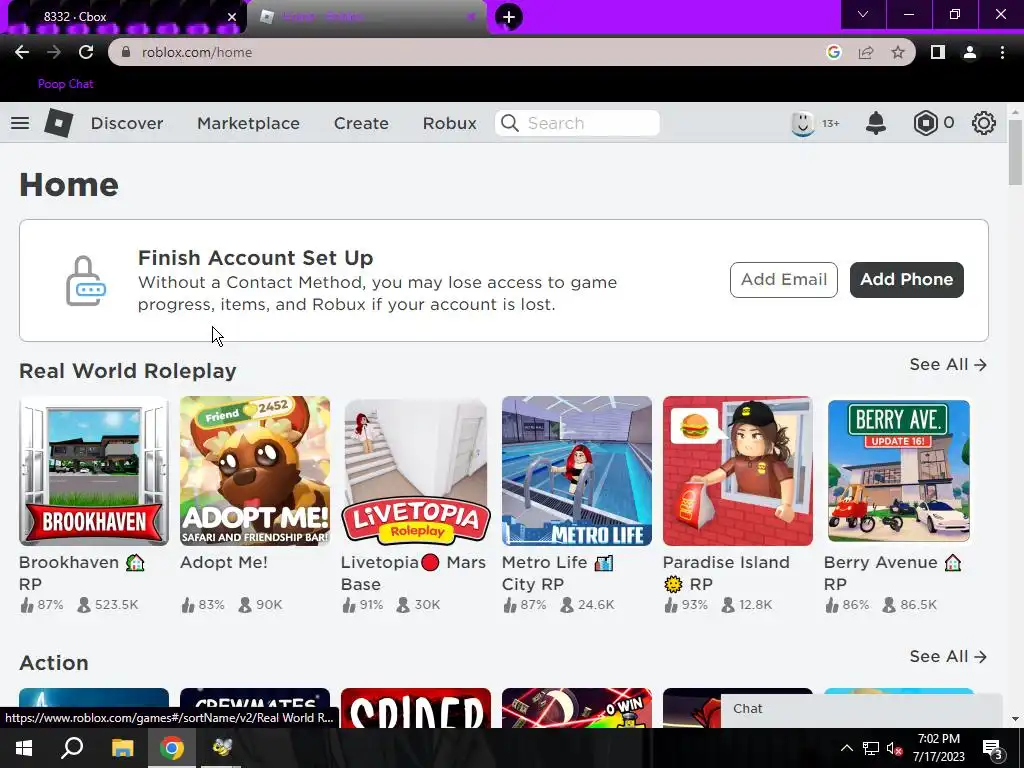1024x768 pixels.
Task: Open the Paradise Island thumbnail
Action: [x=738, y=471]
